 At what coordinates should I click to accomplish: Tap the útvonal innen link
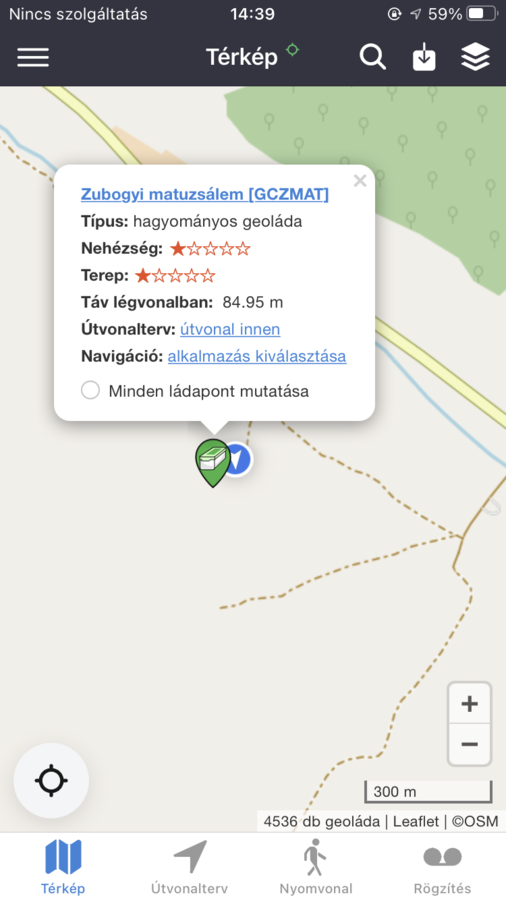230,329
